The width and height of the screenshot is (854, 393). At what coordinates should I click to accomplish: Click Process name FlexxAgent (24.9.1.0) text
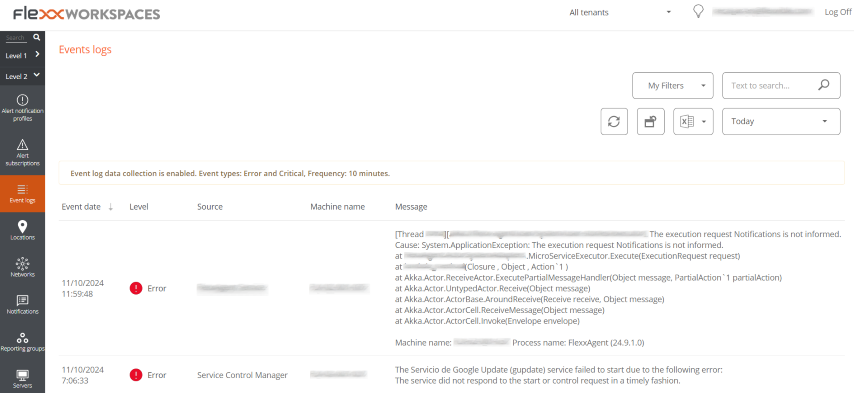579,343
